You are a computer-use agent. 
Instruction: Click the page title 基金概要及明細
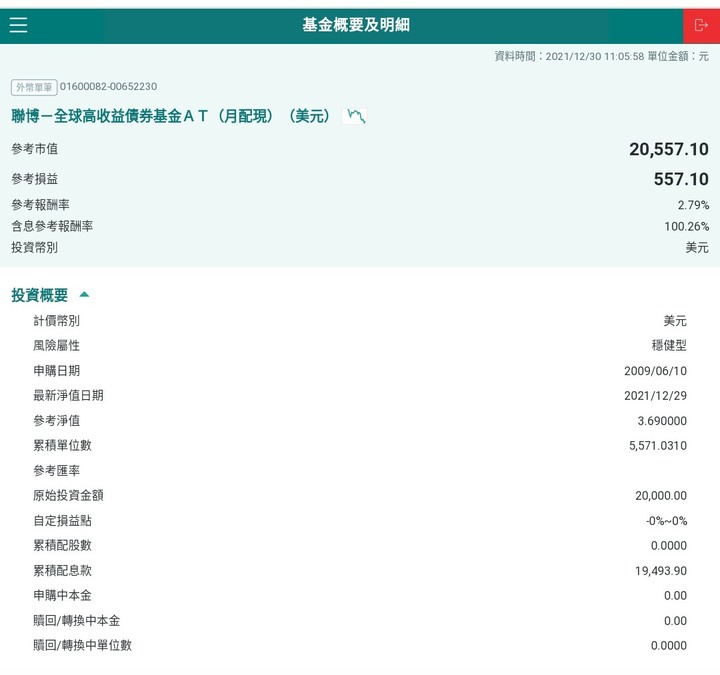point(356,25)
